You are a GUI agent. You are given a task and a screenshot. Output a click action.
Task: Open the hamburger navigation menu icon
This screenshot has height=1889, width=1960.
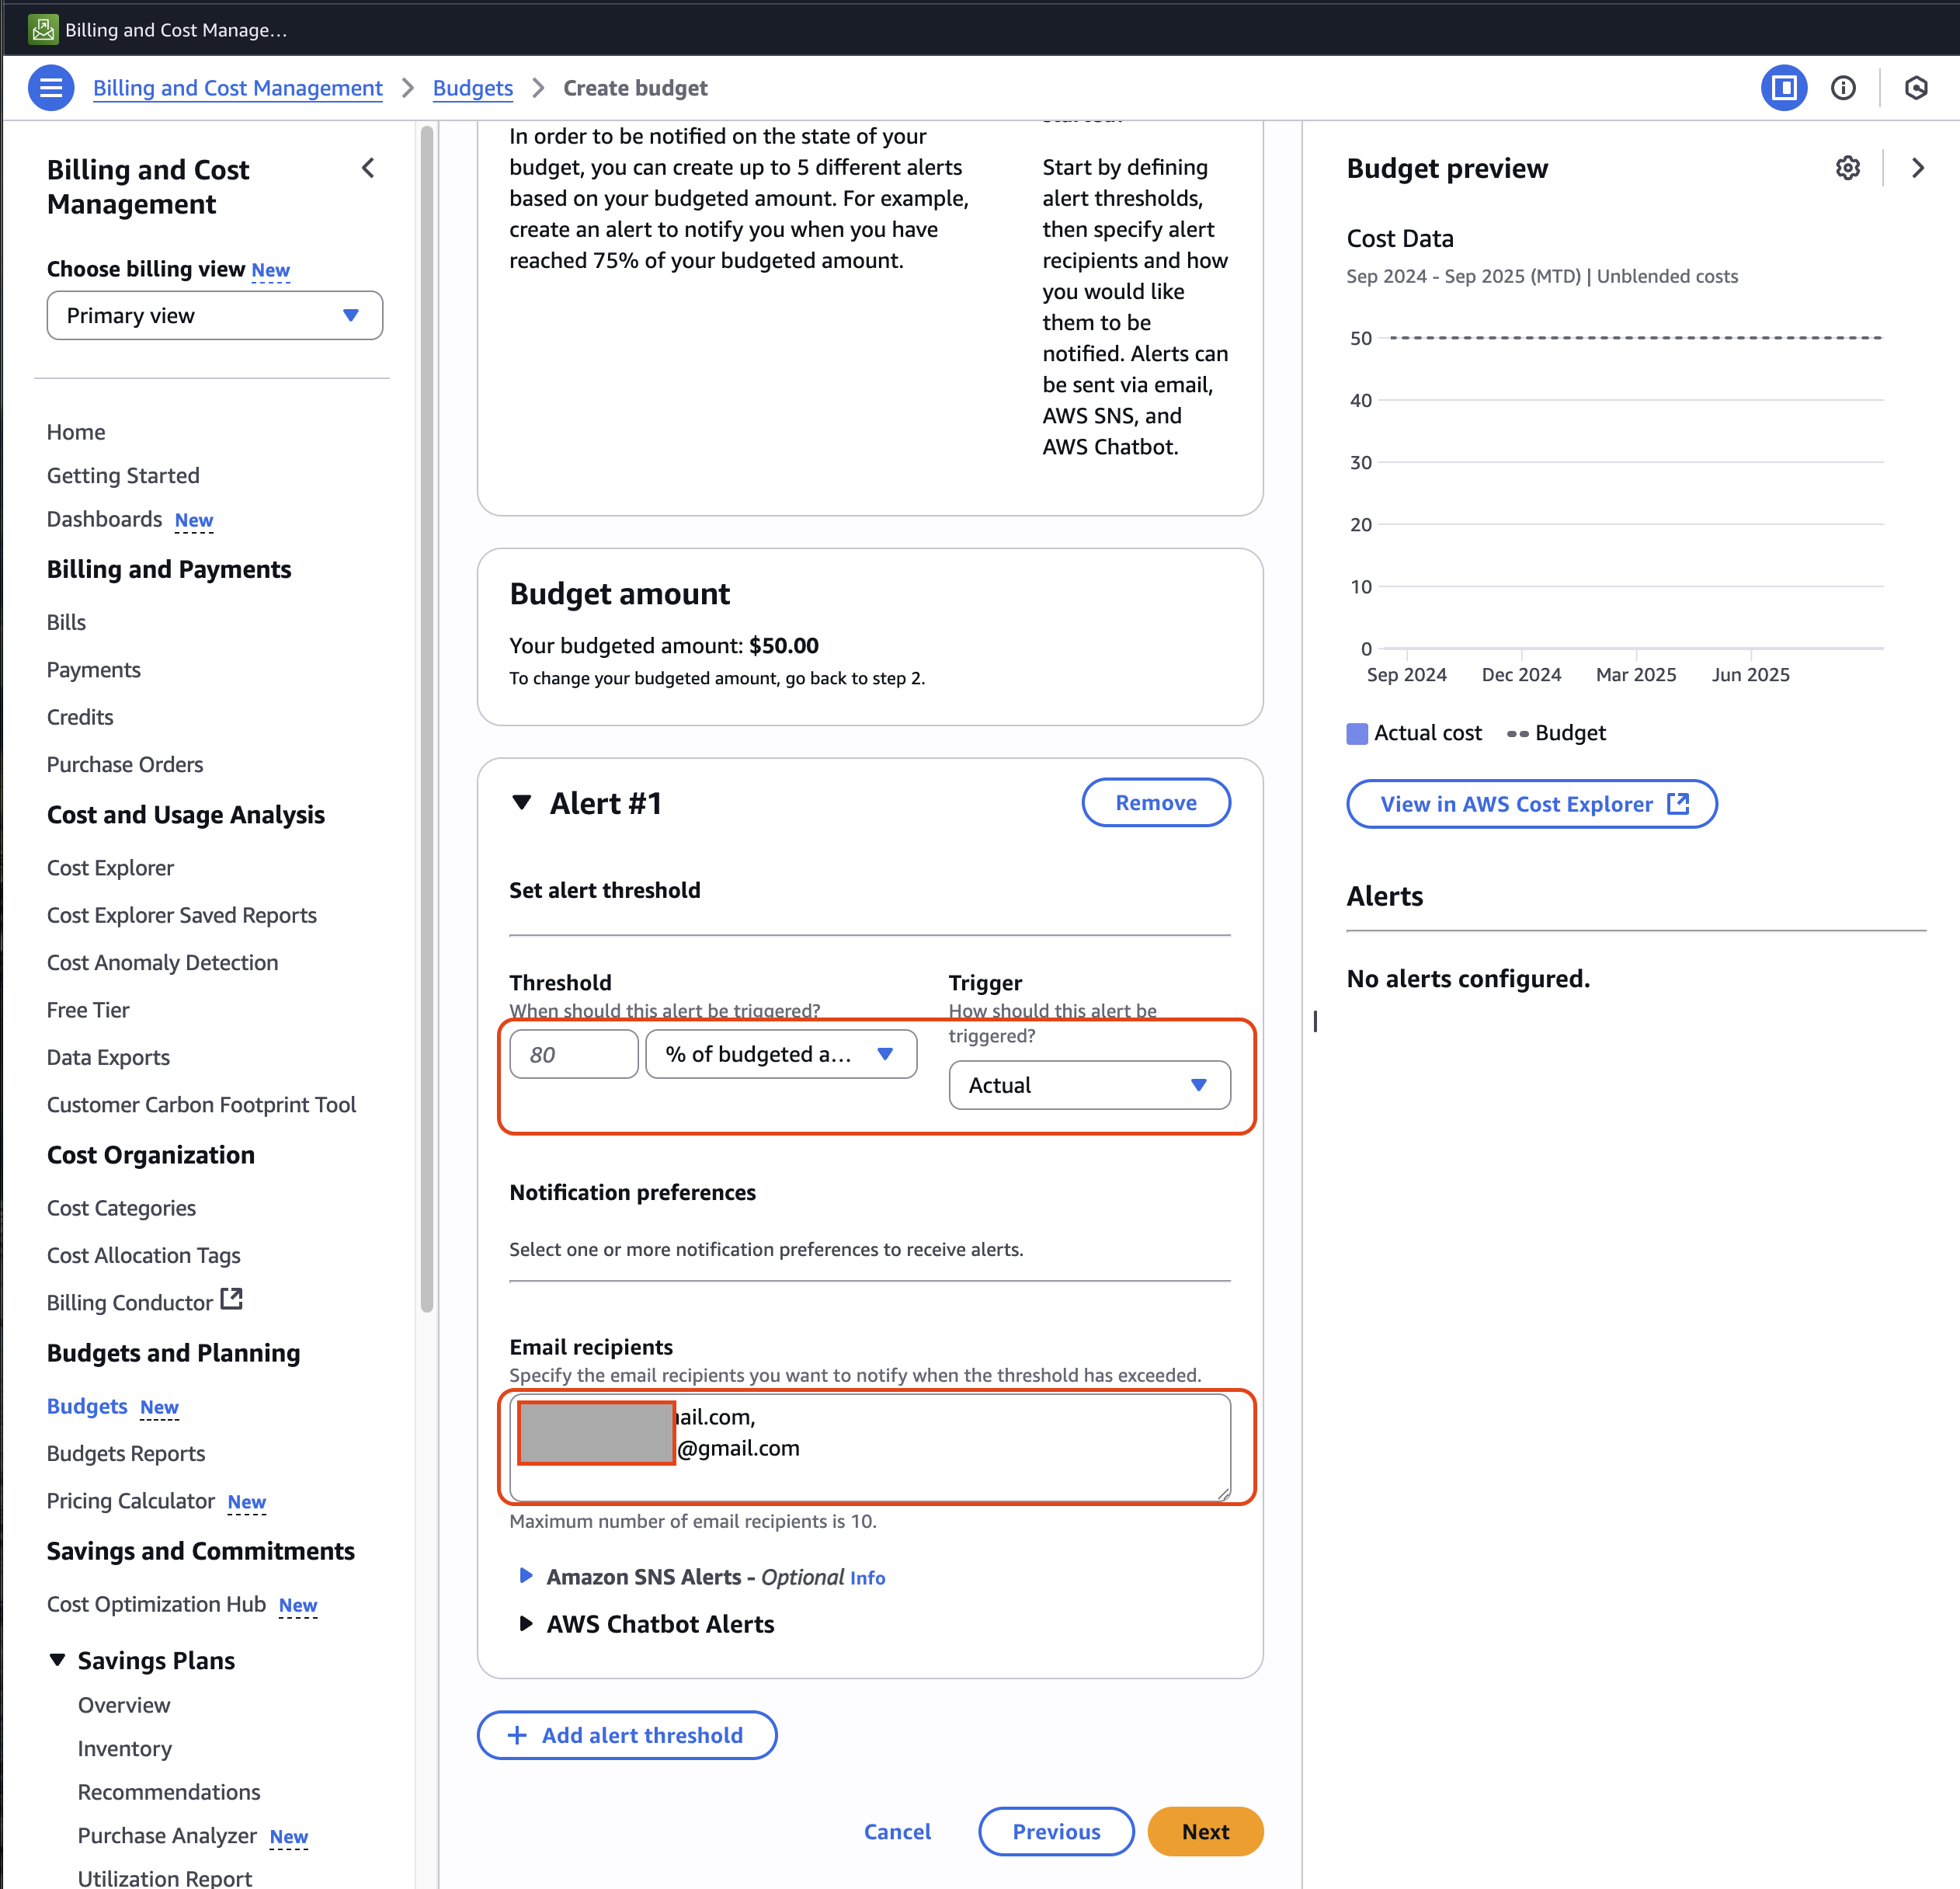51,88
